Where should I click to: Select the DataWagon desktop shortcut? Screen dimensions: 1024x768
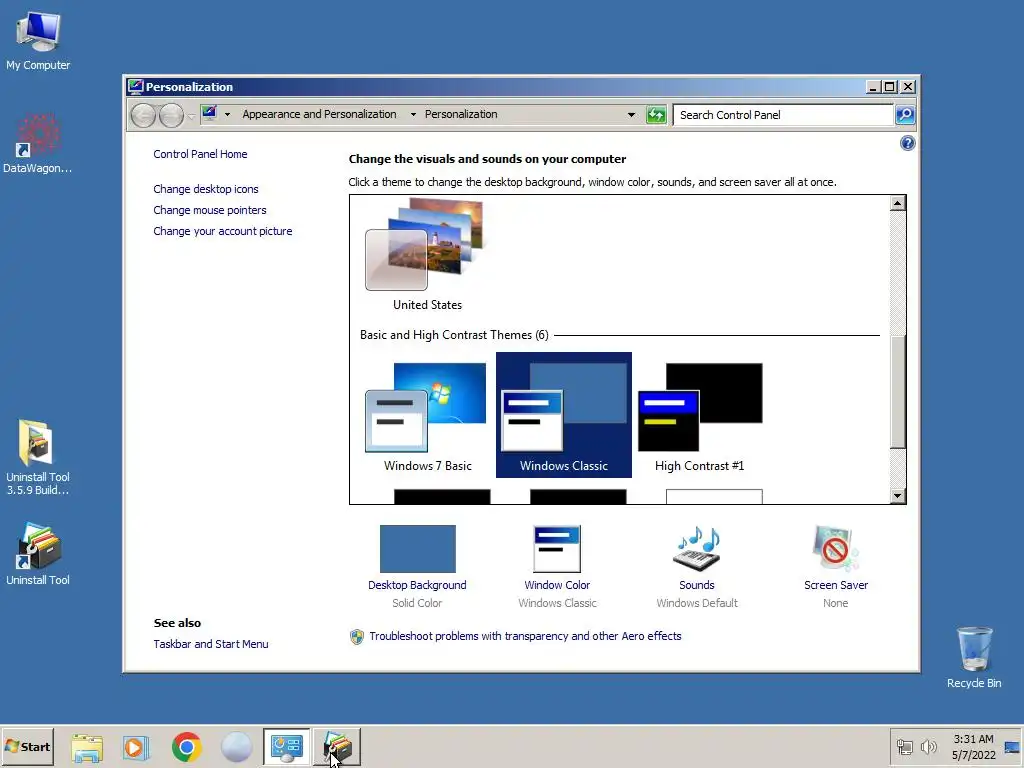point(38,144)
